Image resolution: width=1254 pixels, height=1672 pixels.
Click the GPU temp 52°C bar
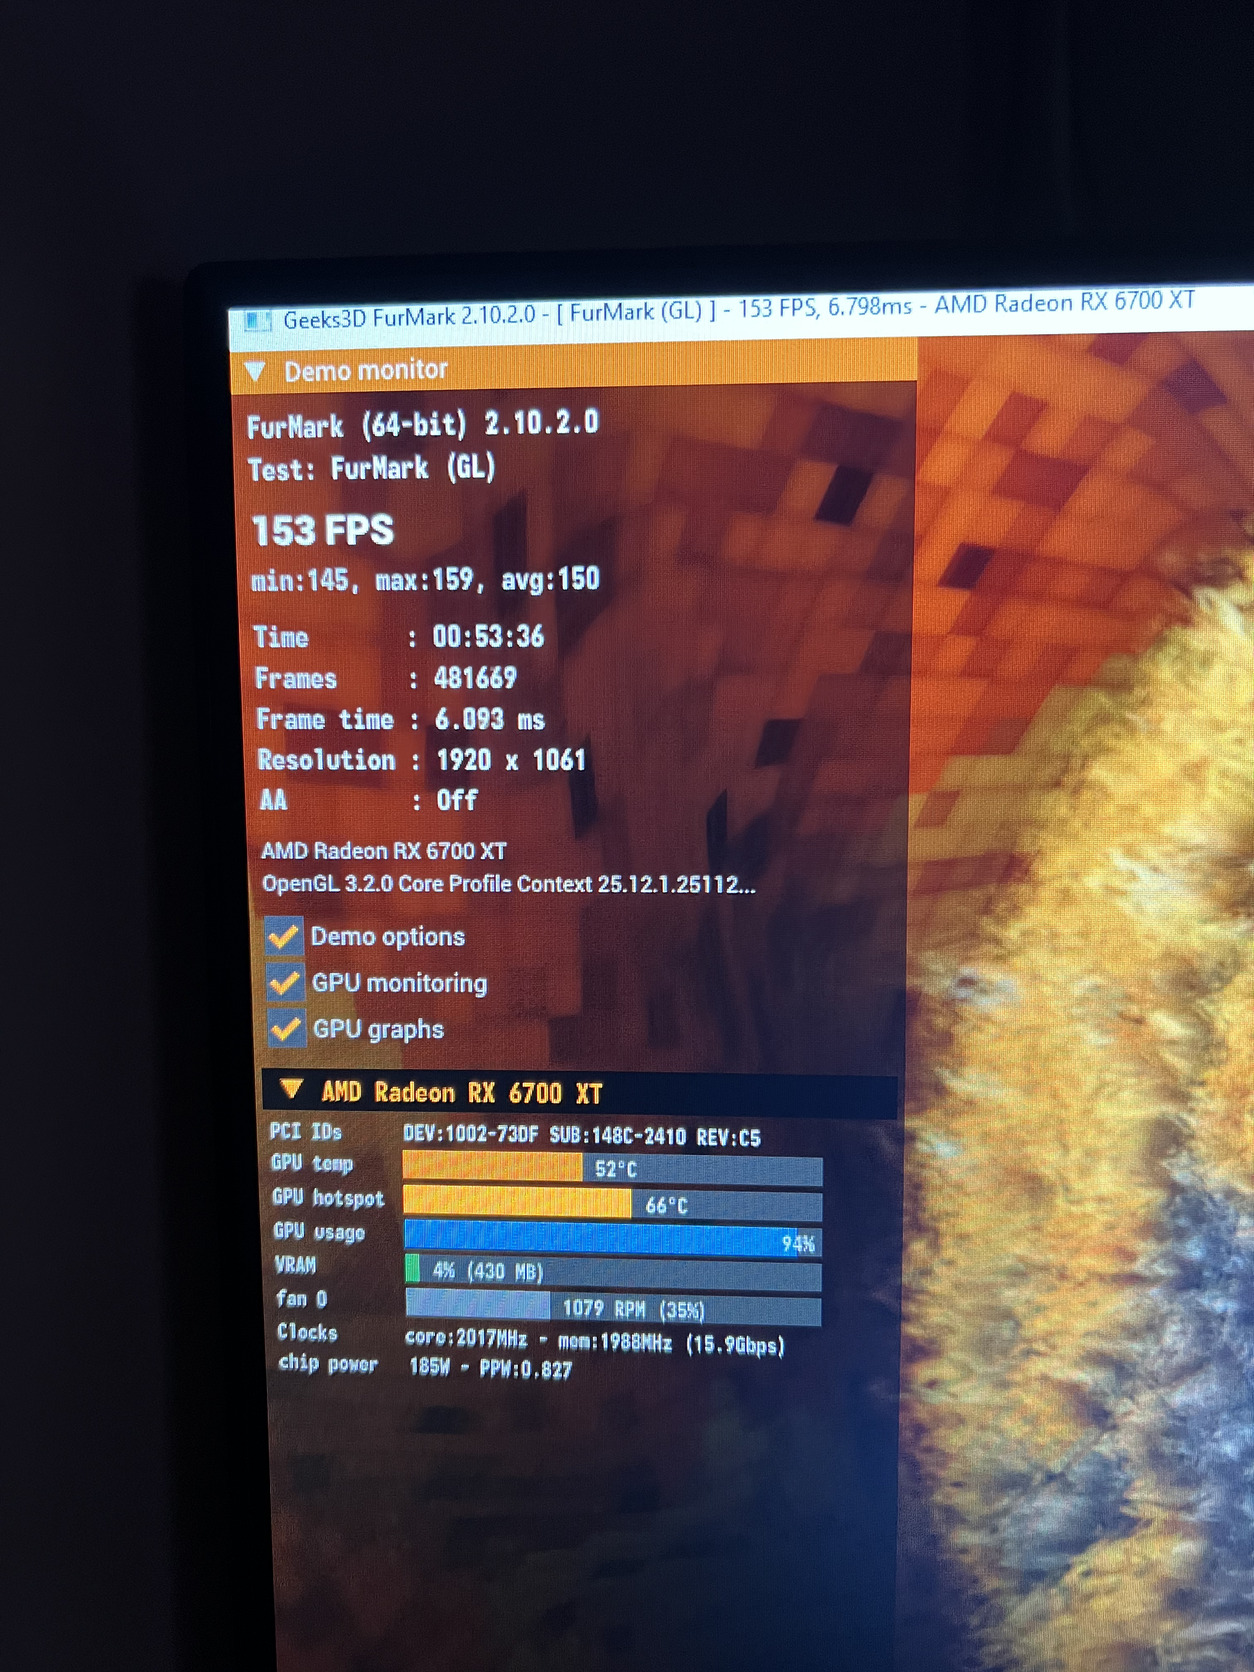pyautogui.click(x=612, y=1168)
